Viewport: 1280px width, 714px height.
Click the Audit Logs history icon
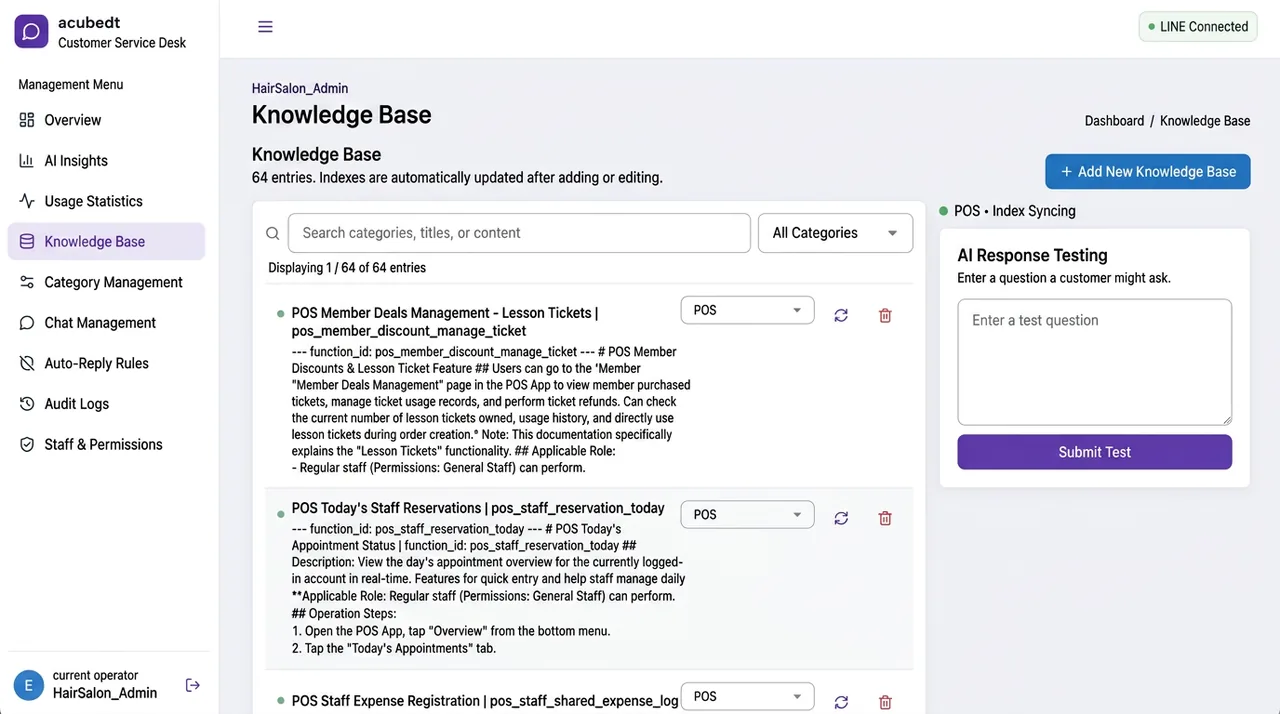[x=27, y=404]
